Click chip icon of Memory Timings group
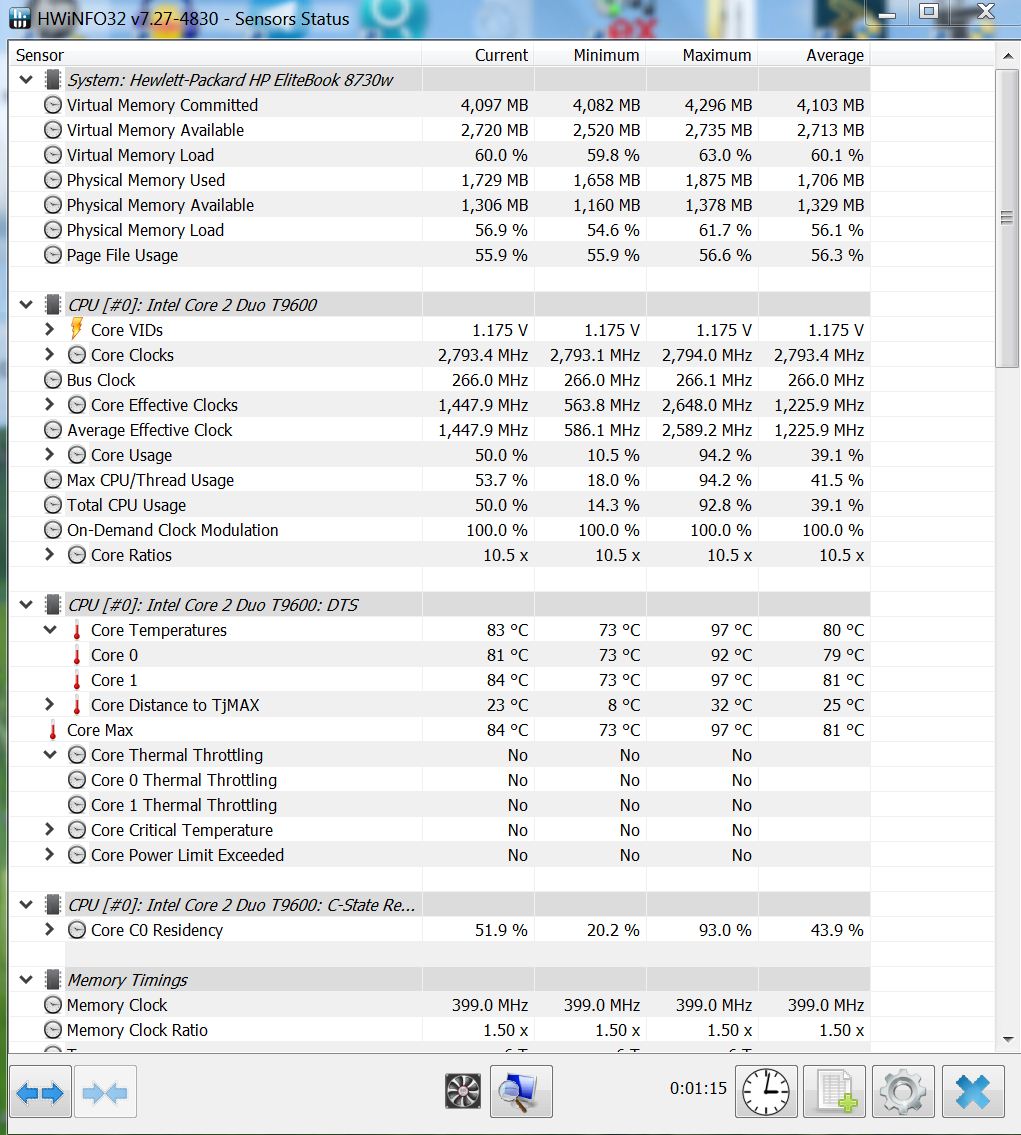1021x1135 pixels. [x=52, y=980]
